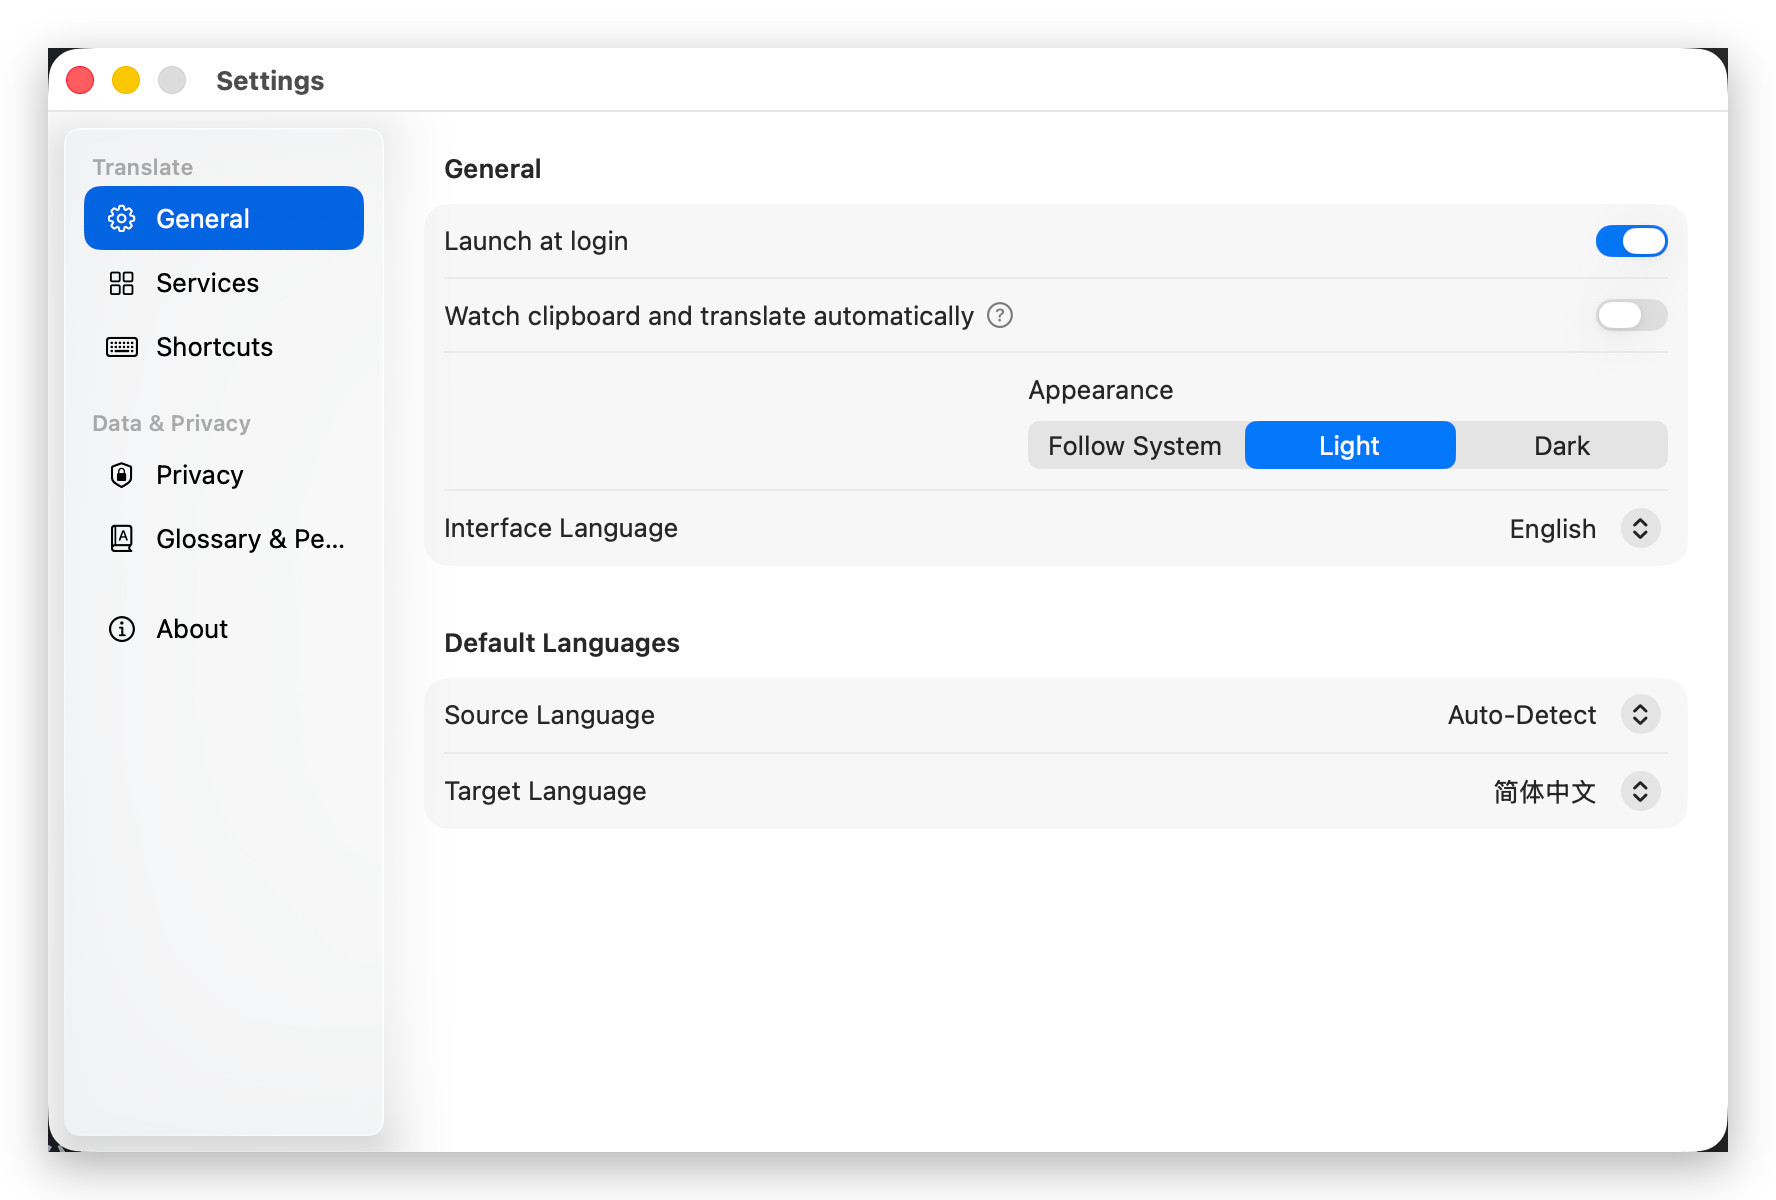Click the Privacy shield icon

coord(122,475)
